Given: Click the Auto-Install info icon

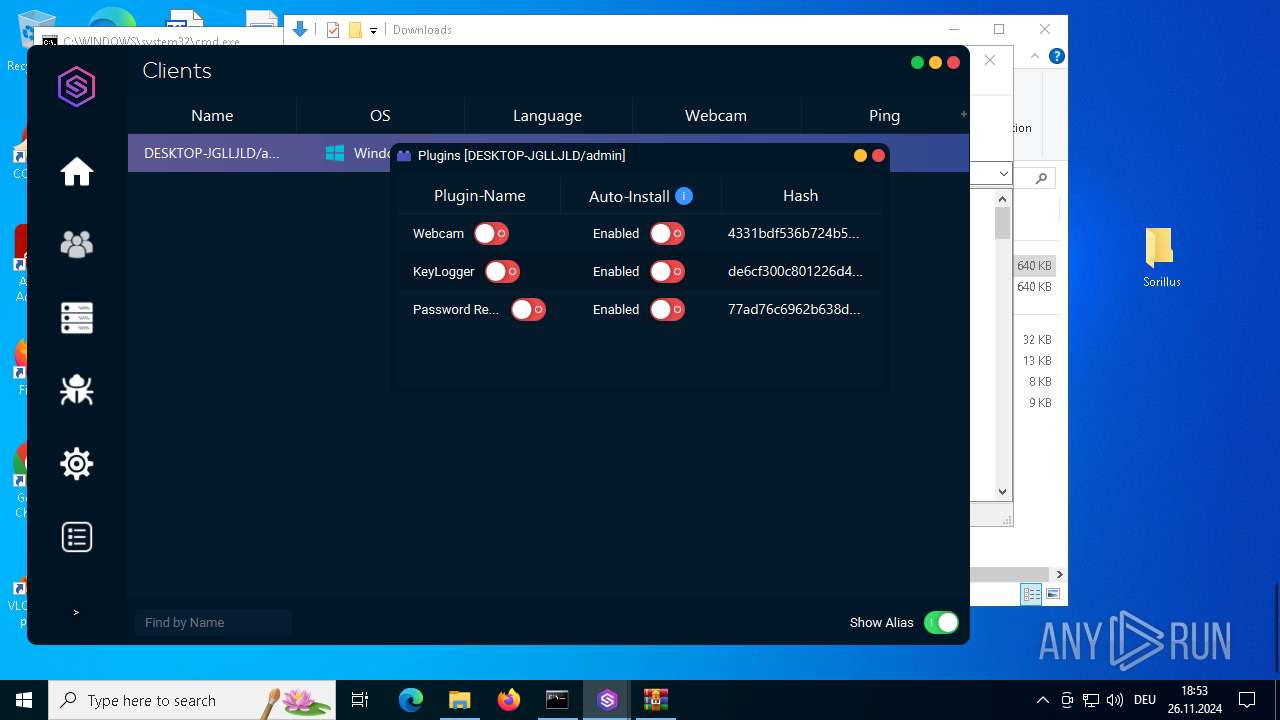Looking at the screenshot, I should point(684,196).
